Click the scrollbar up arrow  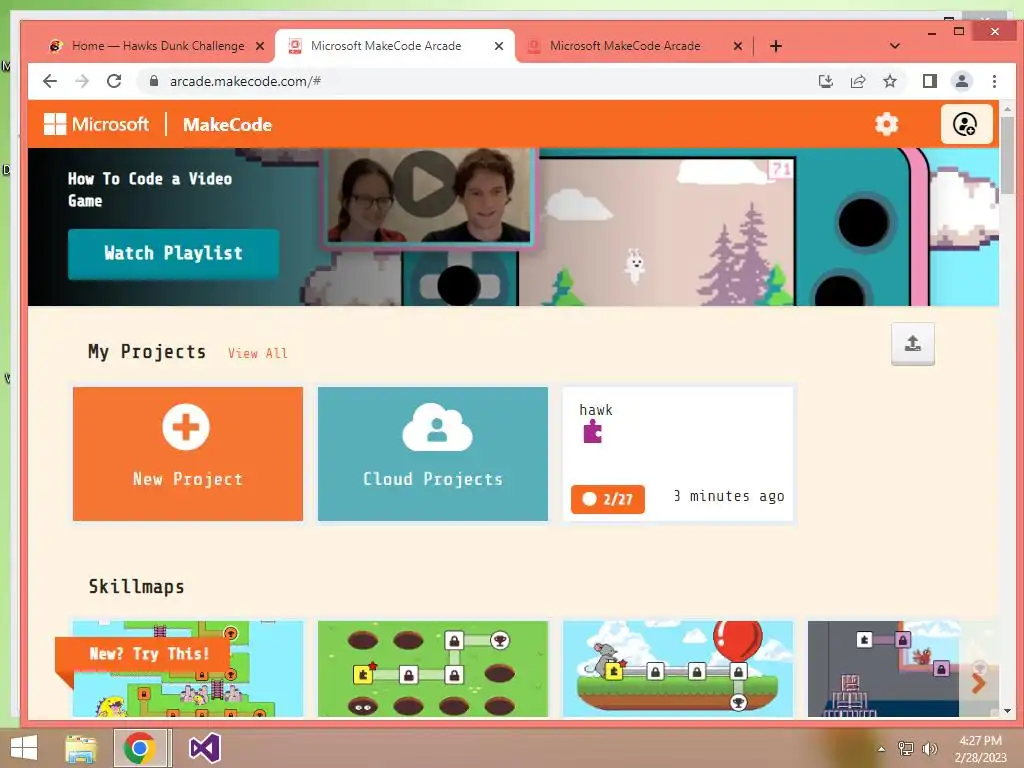[x=1007, y=109]
